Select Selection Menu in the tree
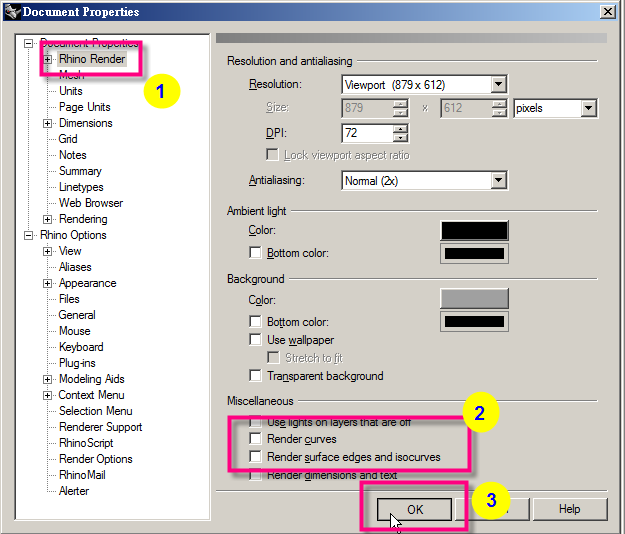This screenshot has height=534, width=625. pos(96,411)
